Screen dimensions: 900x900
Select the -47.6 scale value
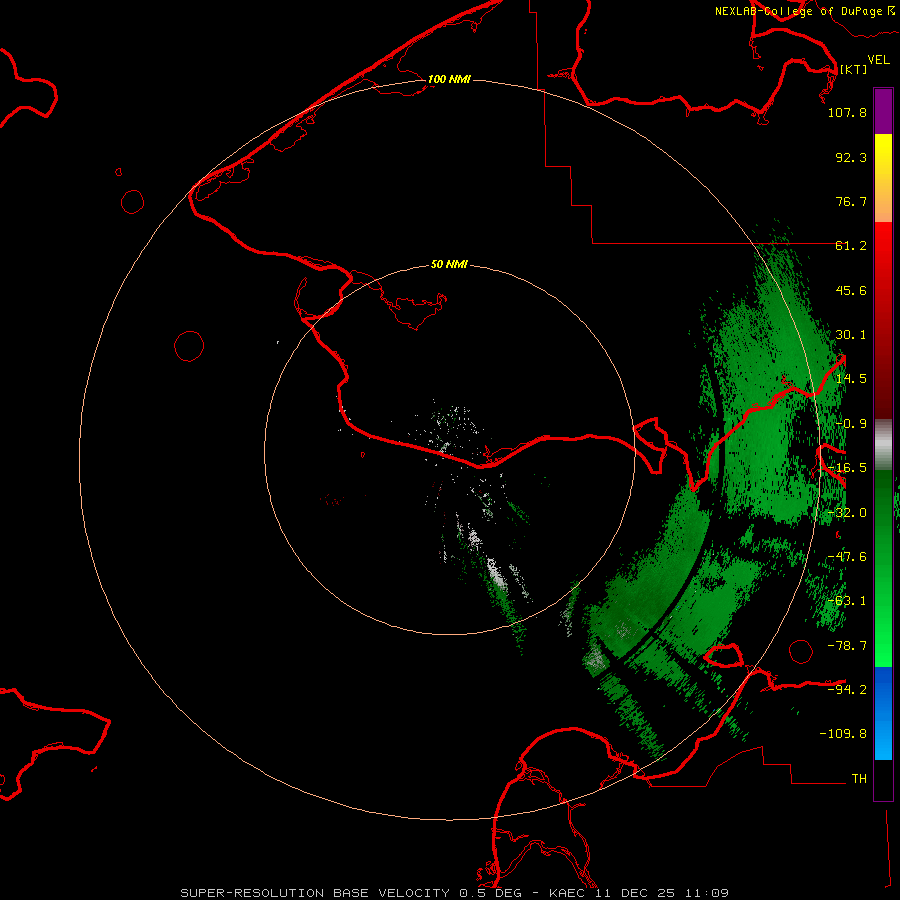coord(847,557)
